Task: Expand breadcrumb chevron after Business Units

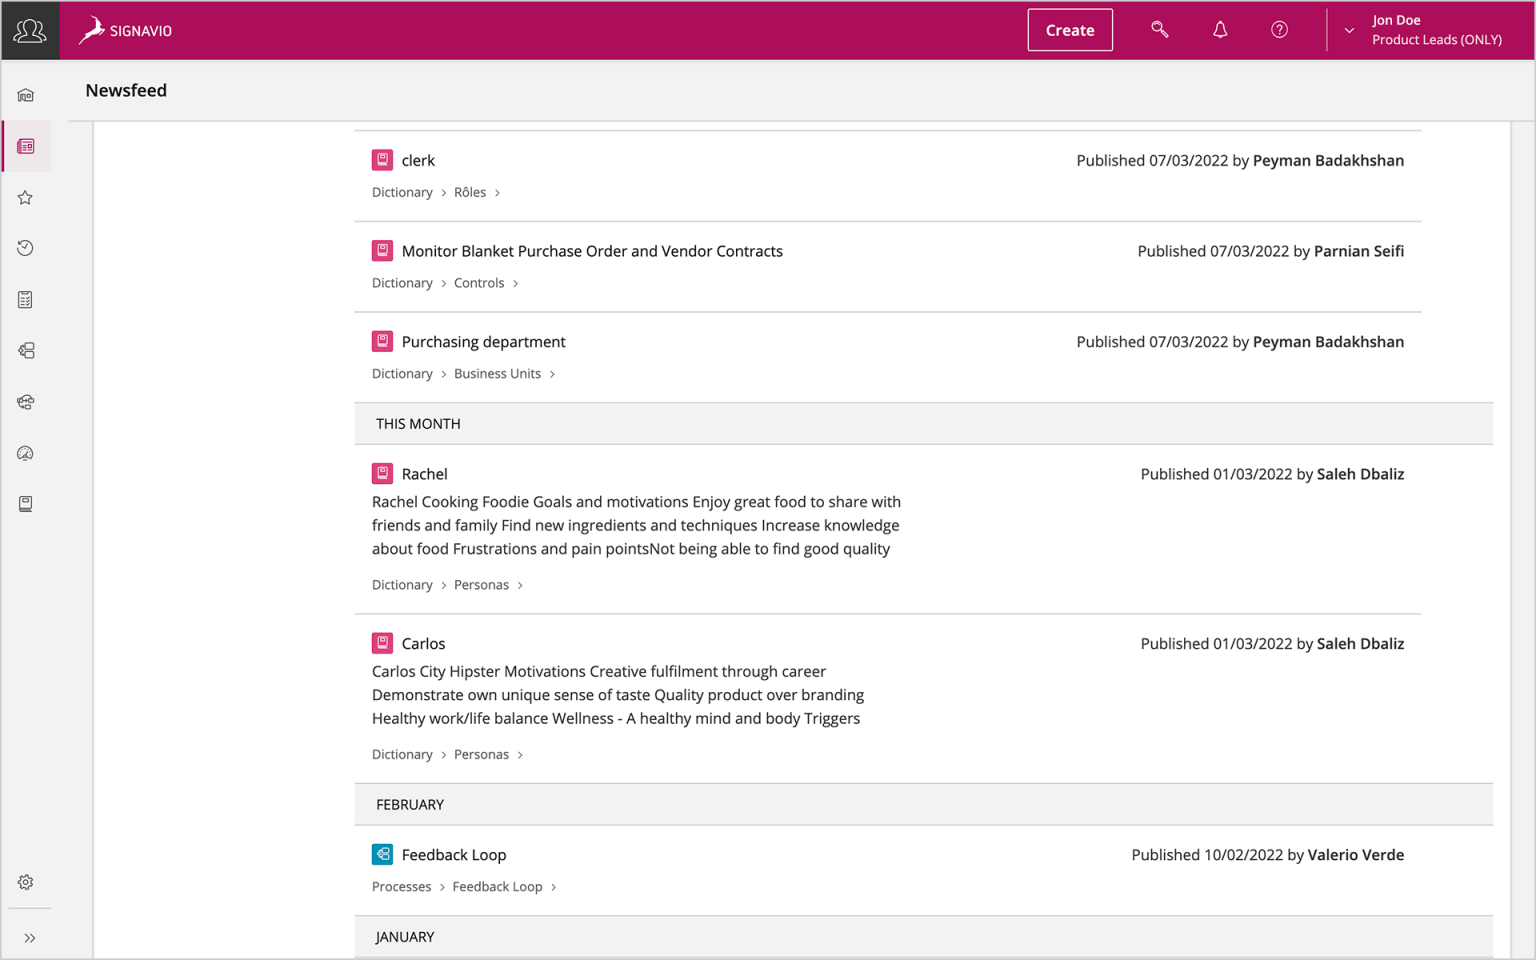Action: (x=553, y=373)
